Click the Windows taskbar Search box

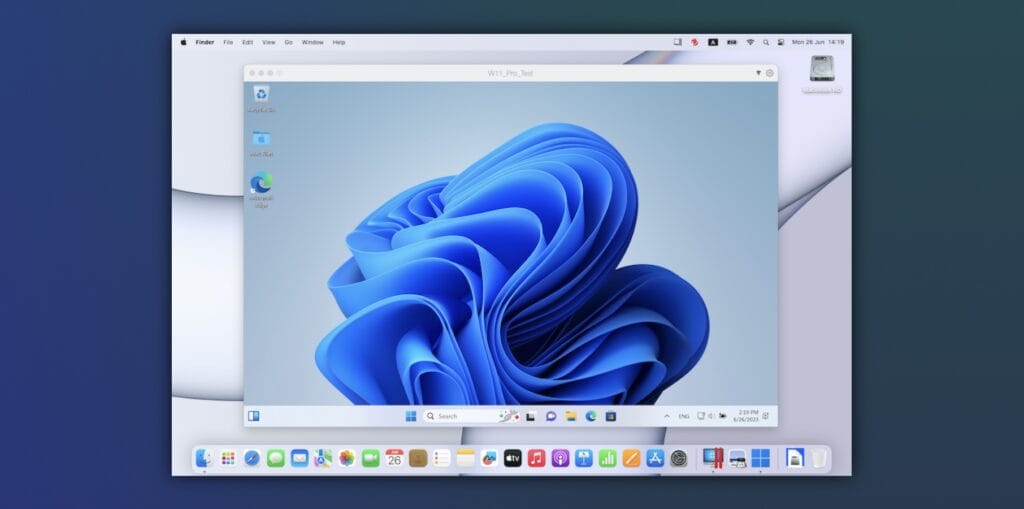pos(462,416)
